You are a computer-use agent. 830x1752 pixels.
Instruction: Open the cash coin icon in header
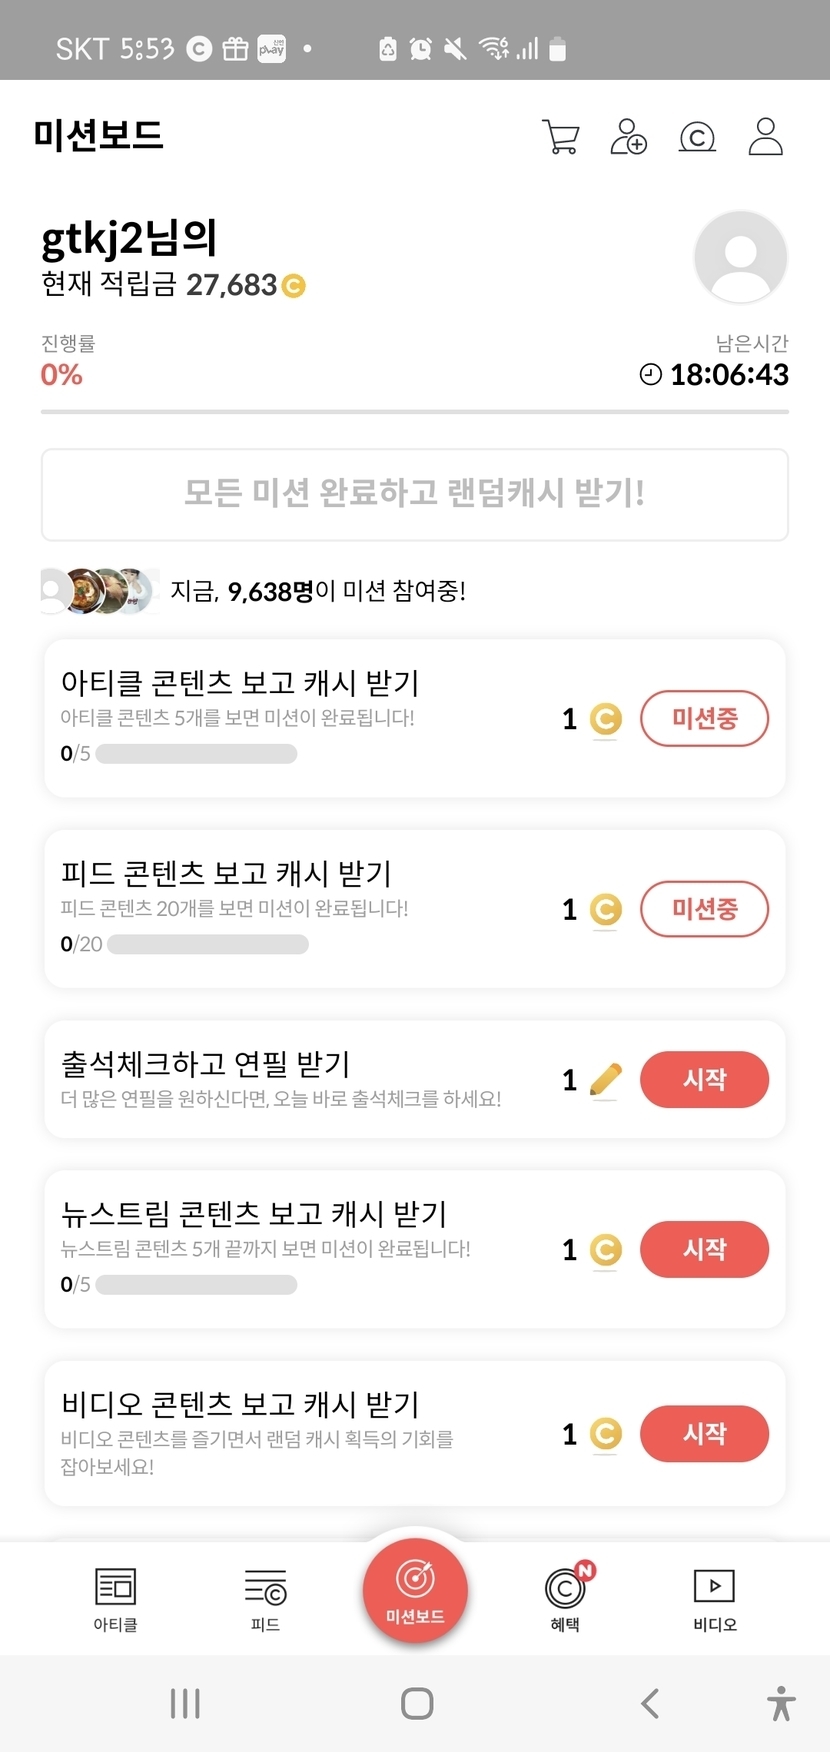point(697,137)
